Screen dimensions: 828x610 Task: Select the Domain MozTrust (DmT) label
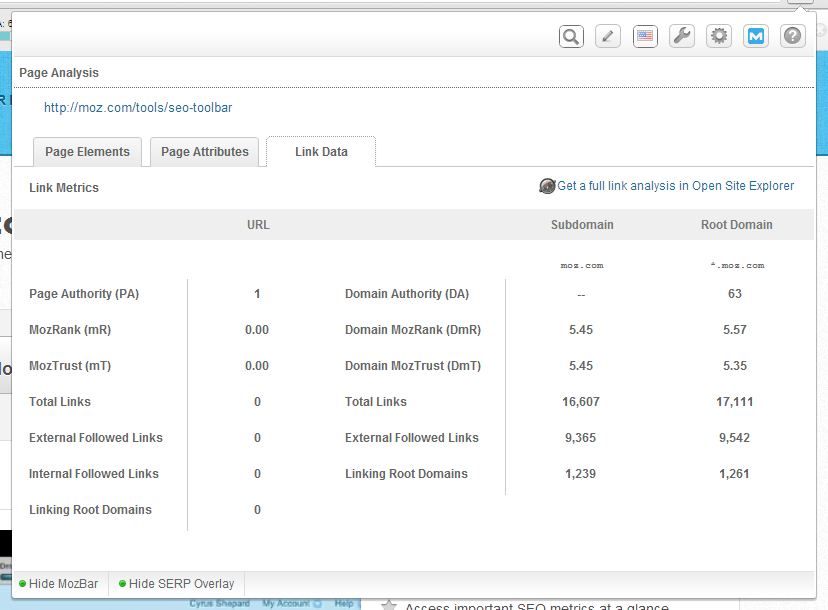[x=413, y=365]
